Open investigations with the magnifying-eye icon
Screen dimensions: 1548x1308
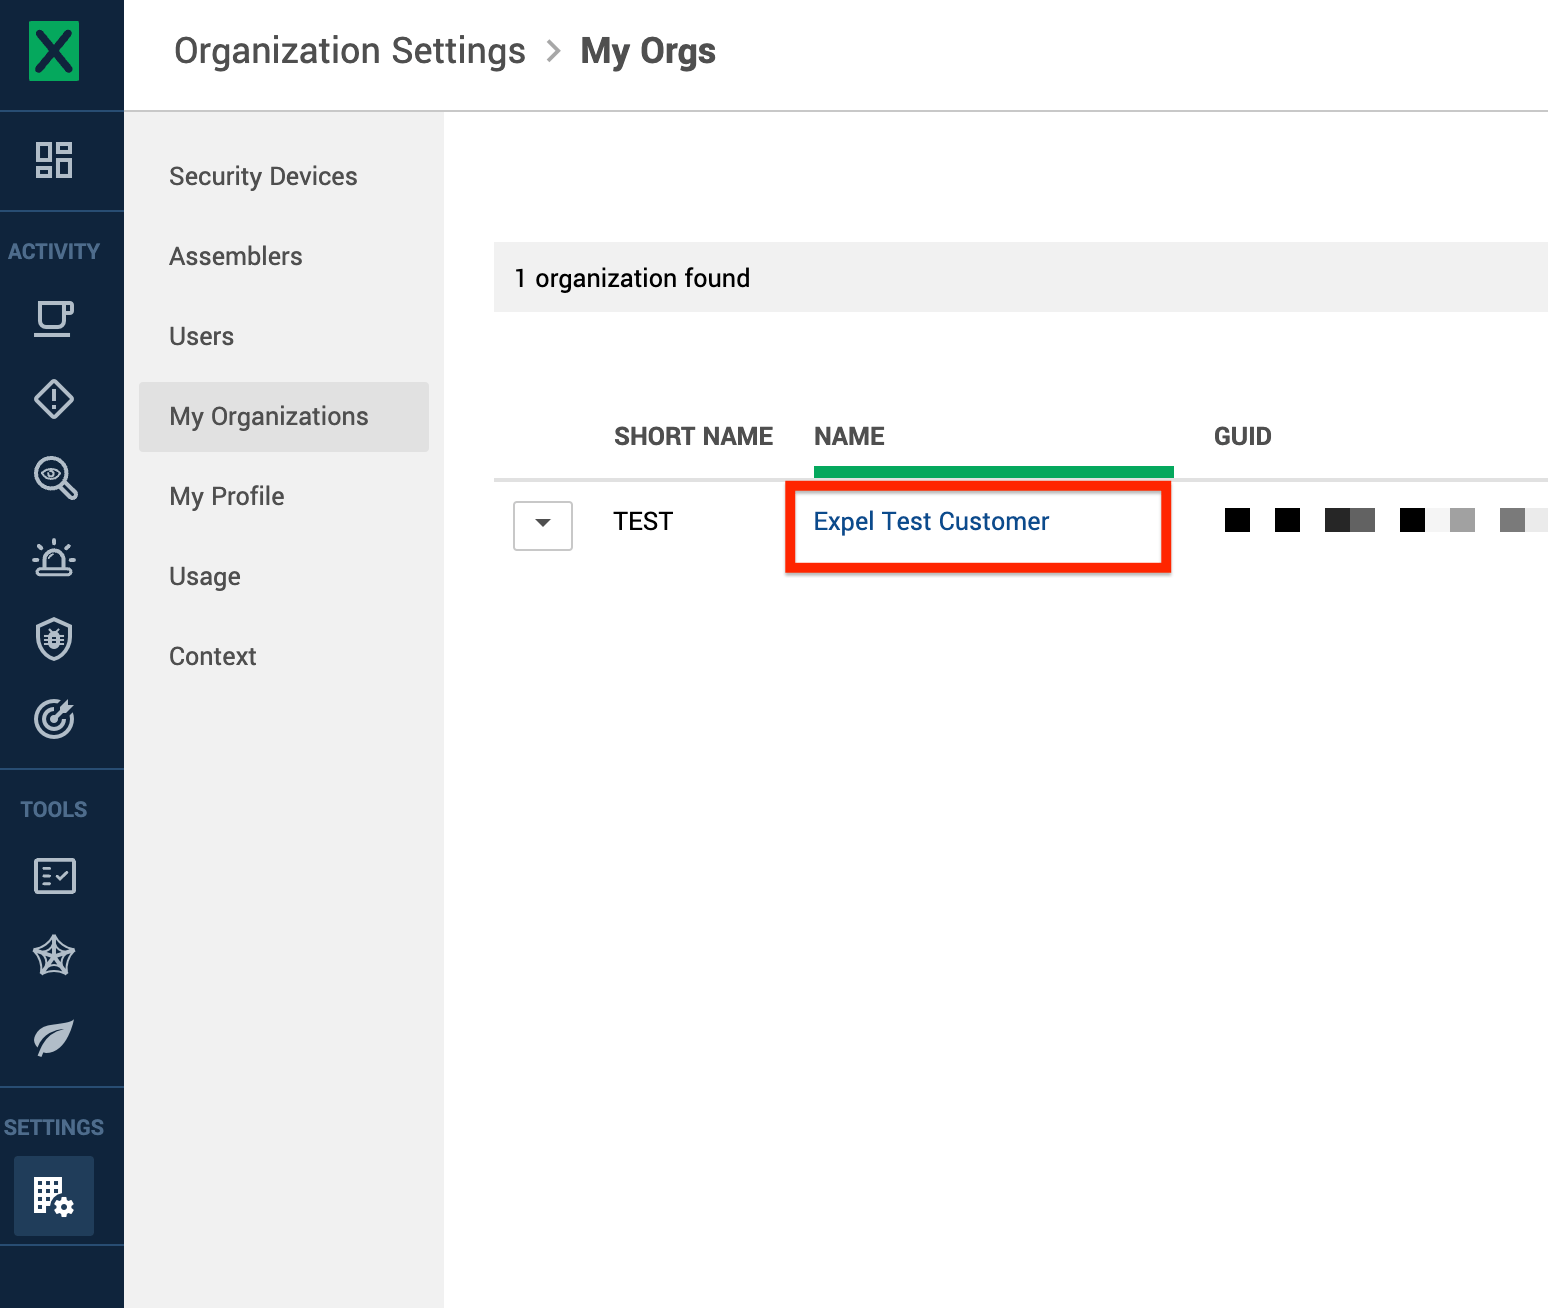[x=54, y=478]
